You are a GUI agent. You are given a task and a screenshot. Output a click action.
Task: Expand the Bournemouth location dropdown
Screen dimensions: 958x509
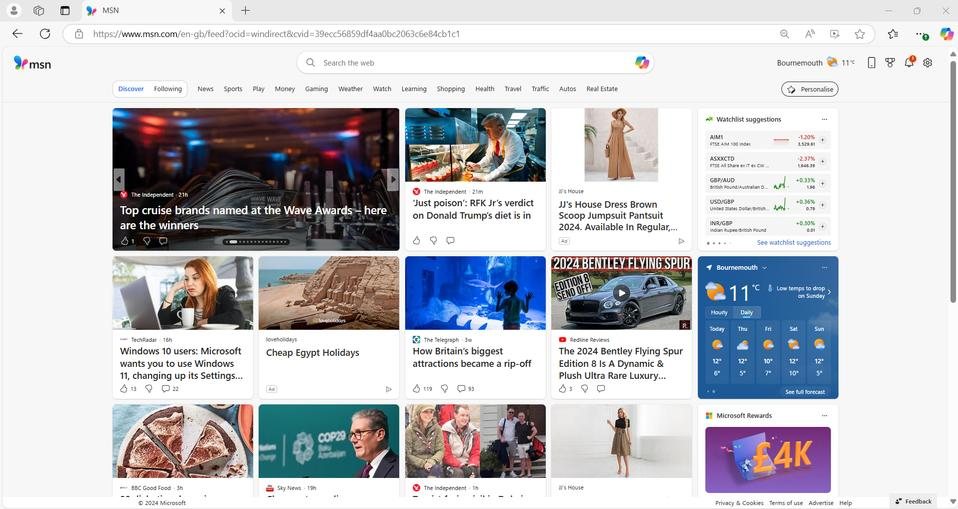(764, 268)
